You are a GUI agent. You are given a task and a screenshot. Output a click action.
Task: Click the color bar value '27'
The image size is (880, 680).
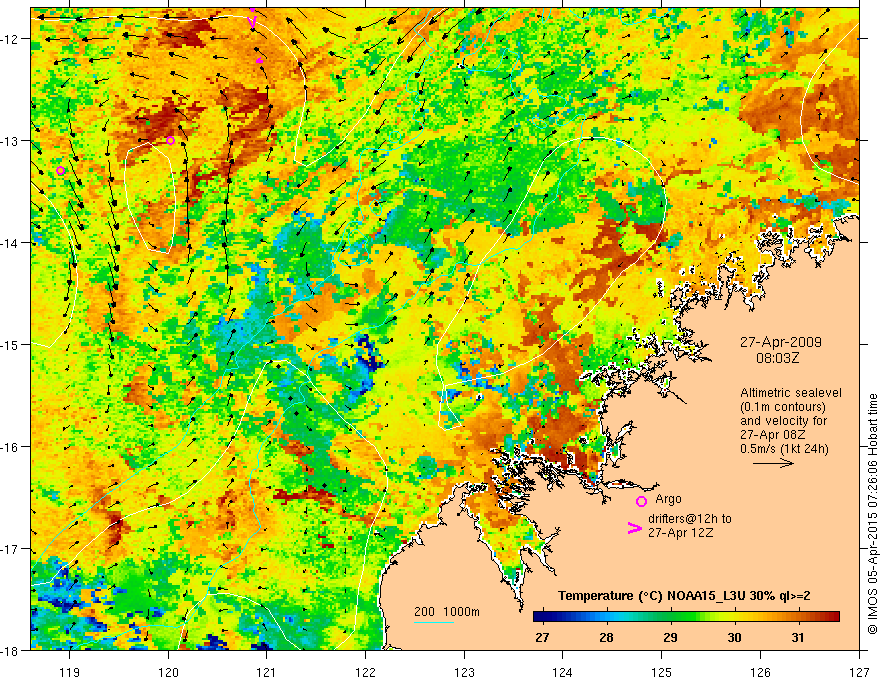click(x=542, y=637)
